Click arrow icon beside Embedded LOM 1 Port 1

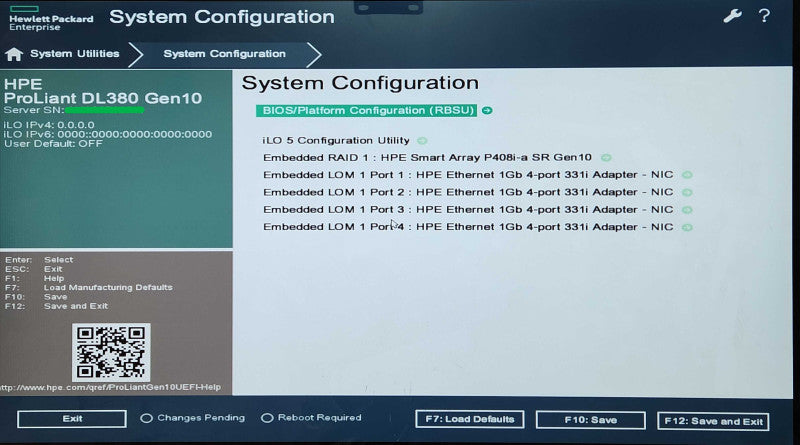pos(687,175)
